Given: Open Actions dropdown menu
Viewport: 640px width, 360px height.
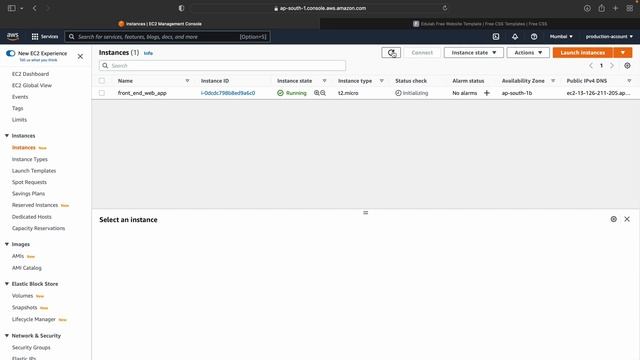Looking at the screenshot, I should click(528, 53).
